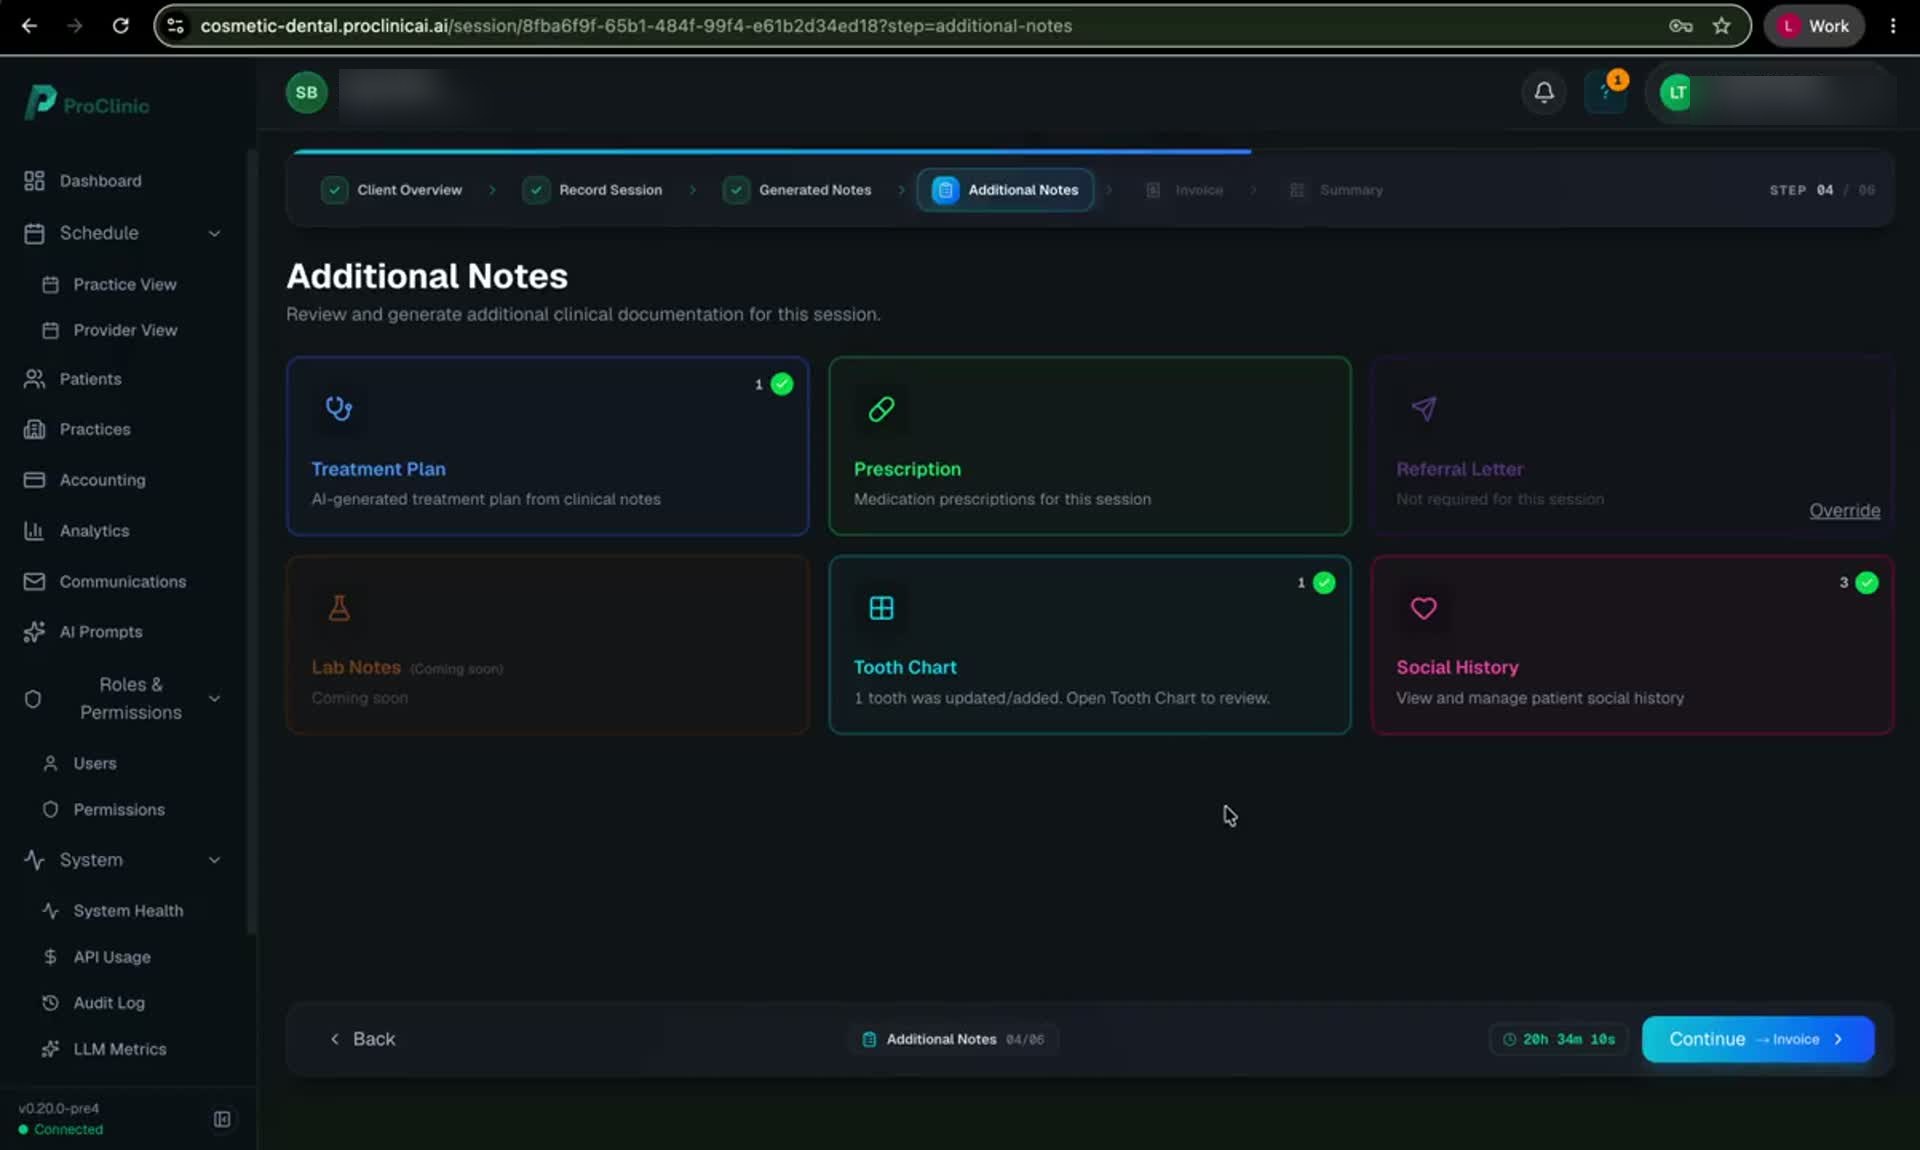This screenshot has height=1150, width=1920.
Task: Click the ProClinic logo
Action: pos(87,103)
